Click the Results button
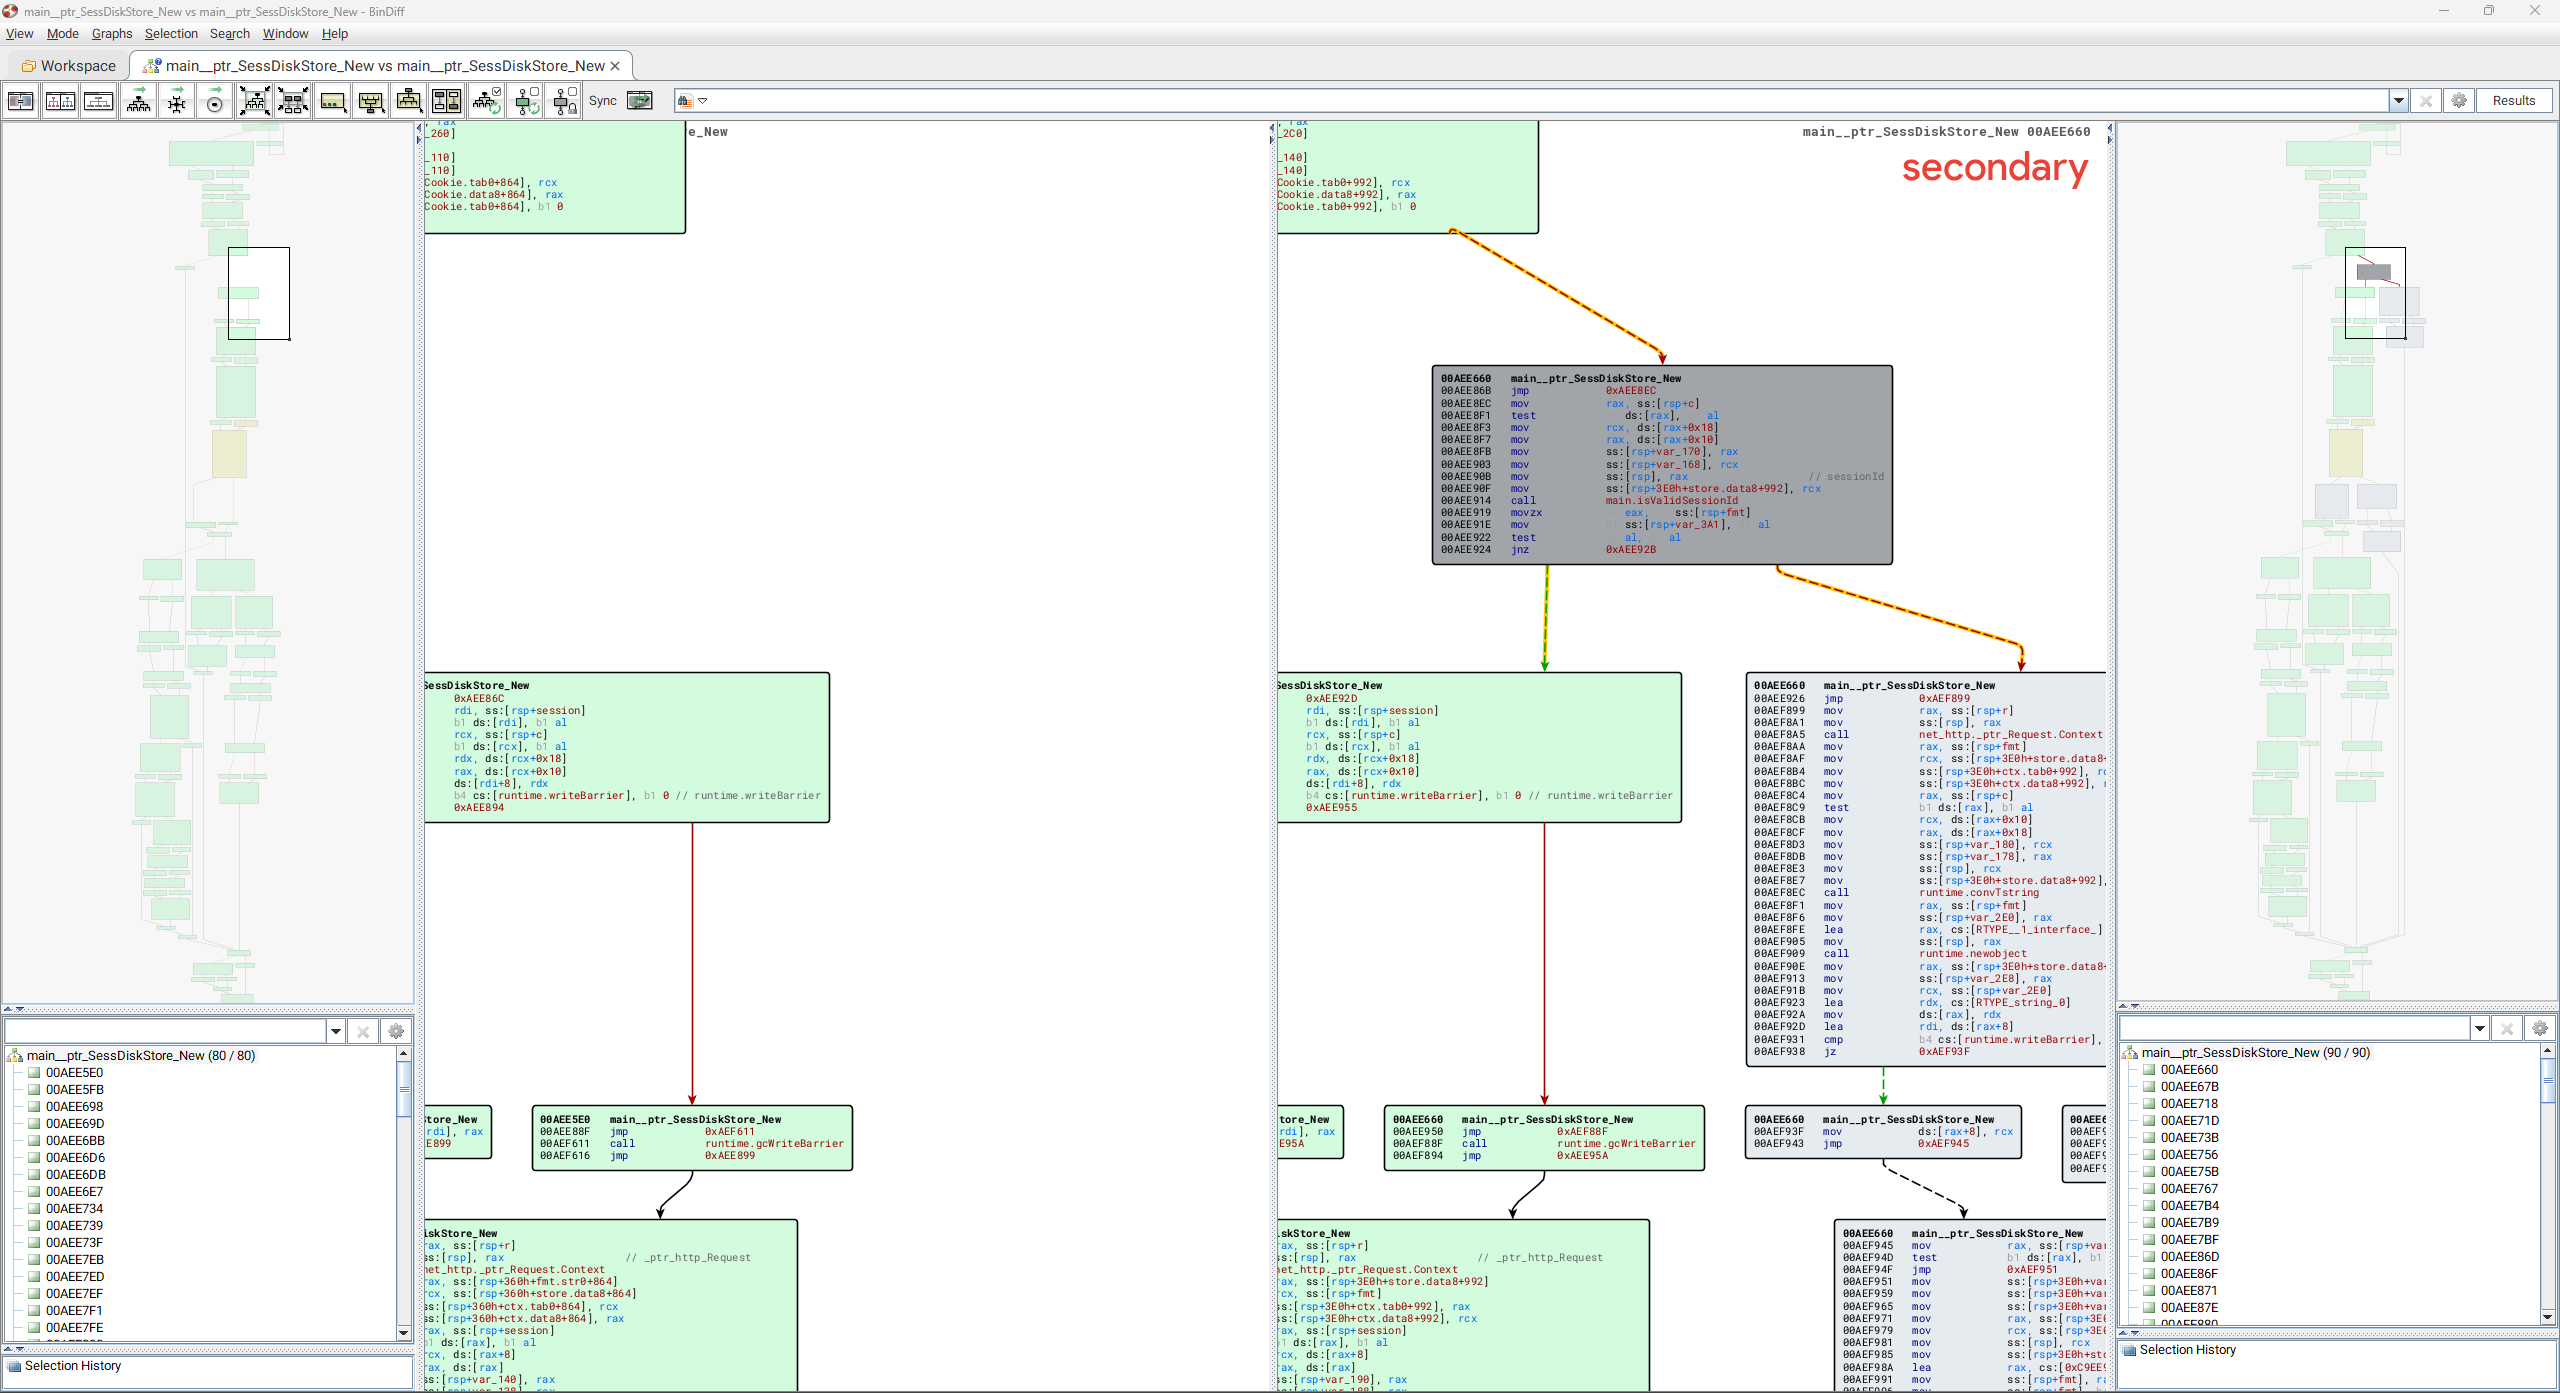This screenshot has width=2560, height=1393. coord(2513,101)
